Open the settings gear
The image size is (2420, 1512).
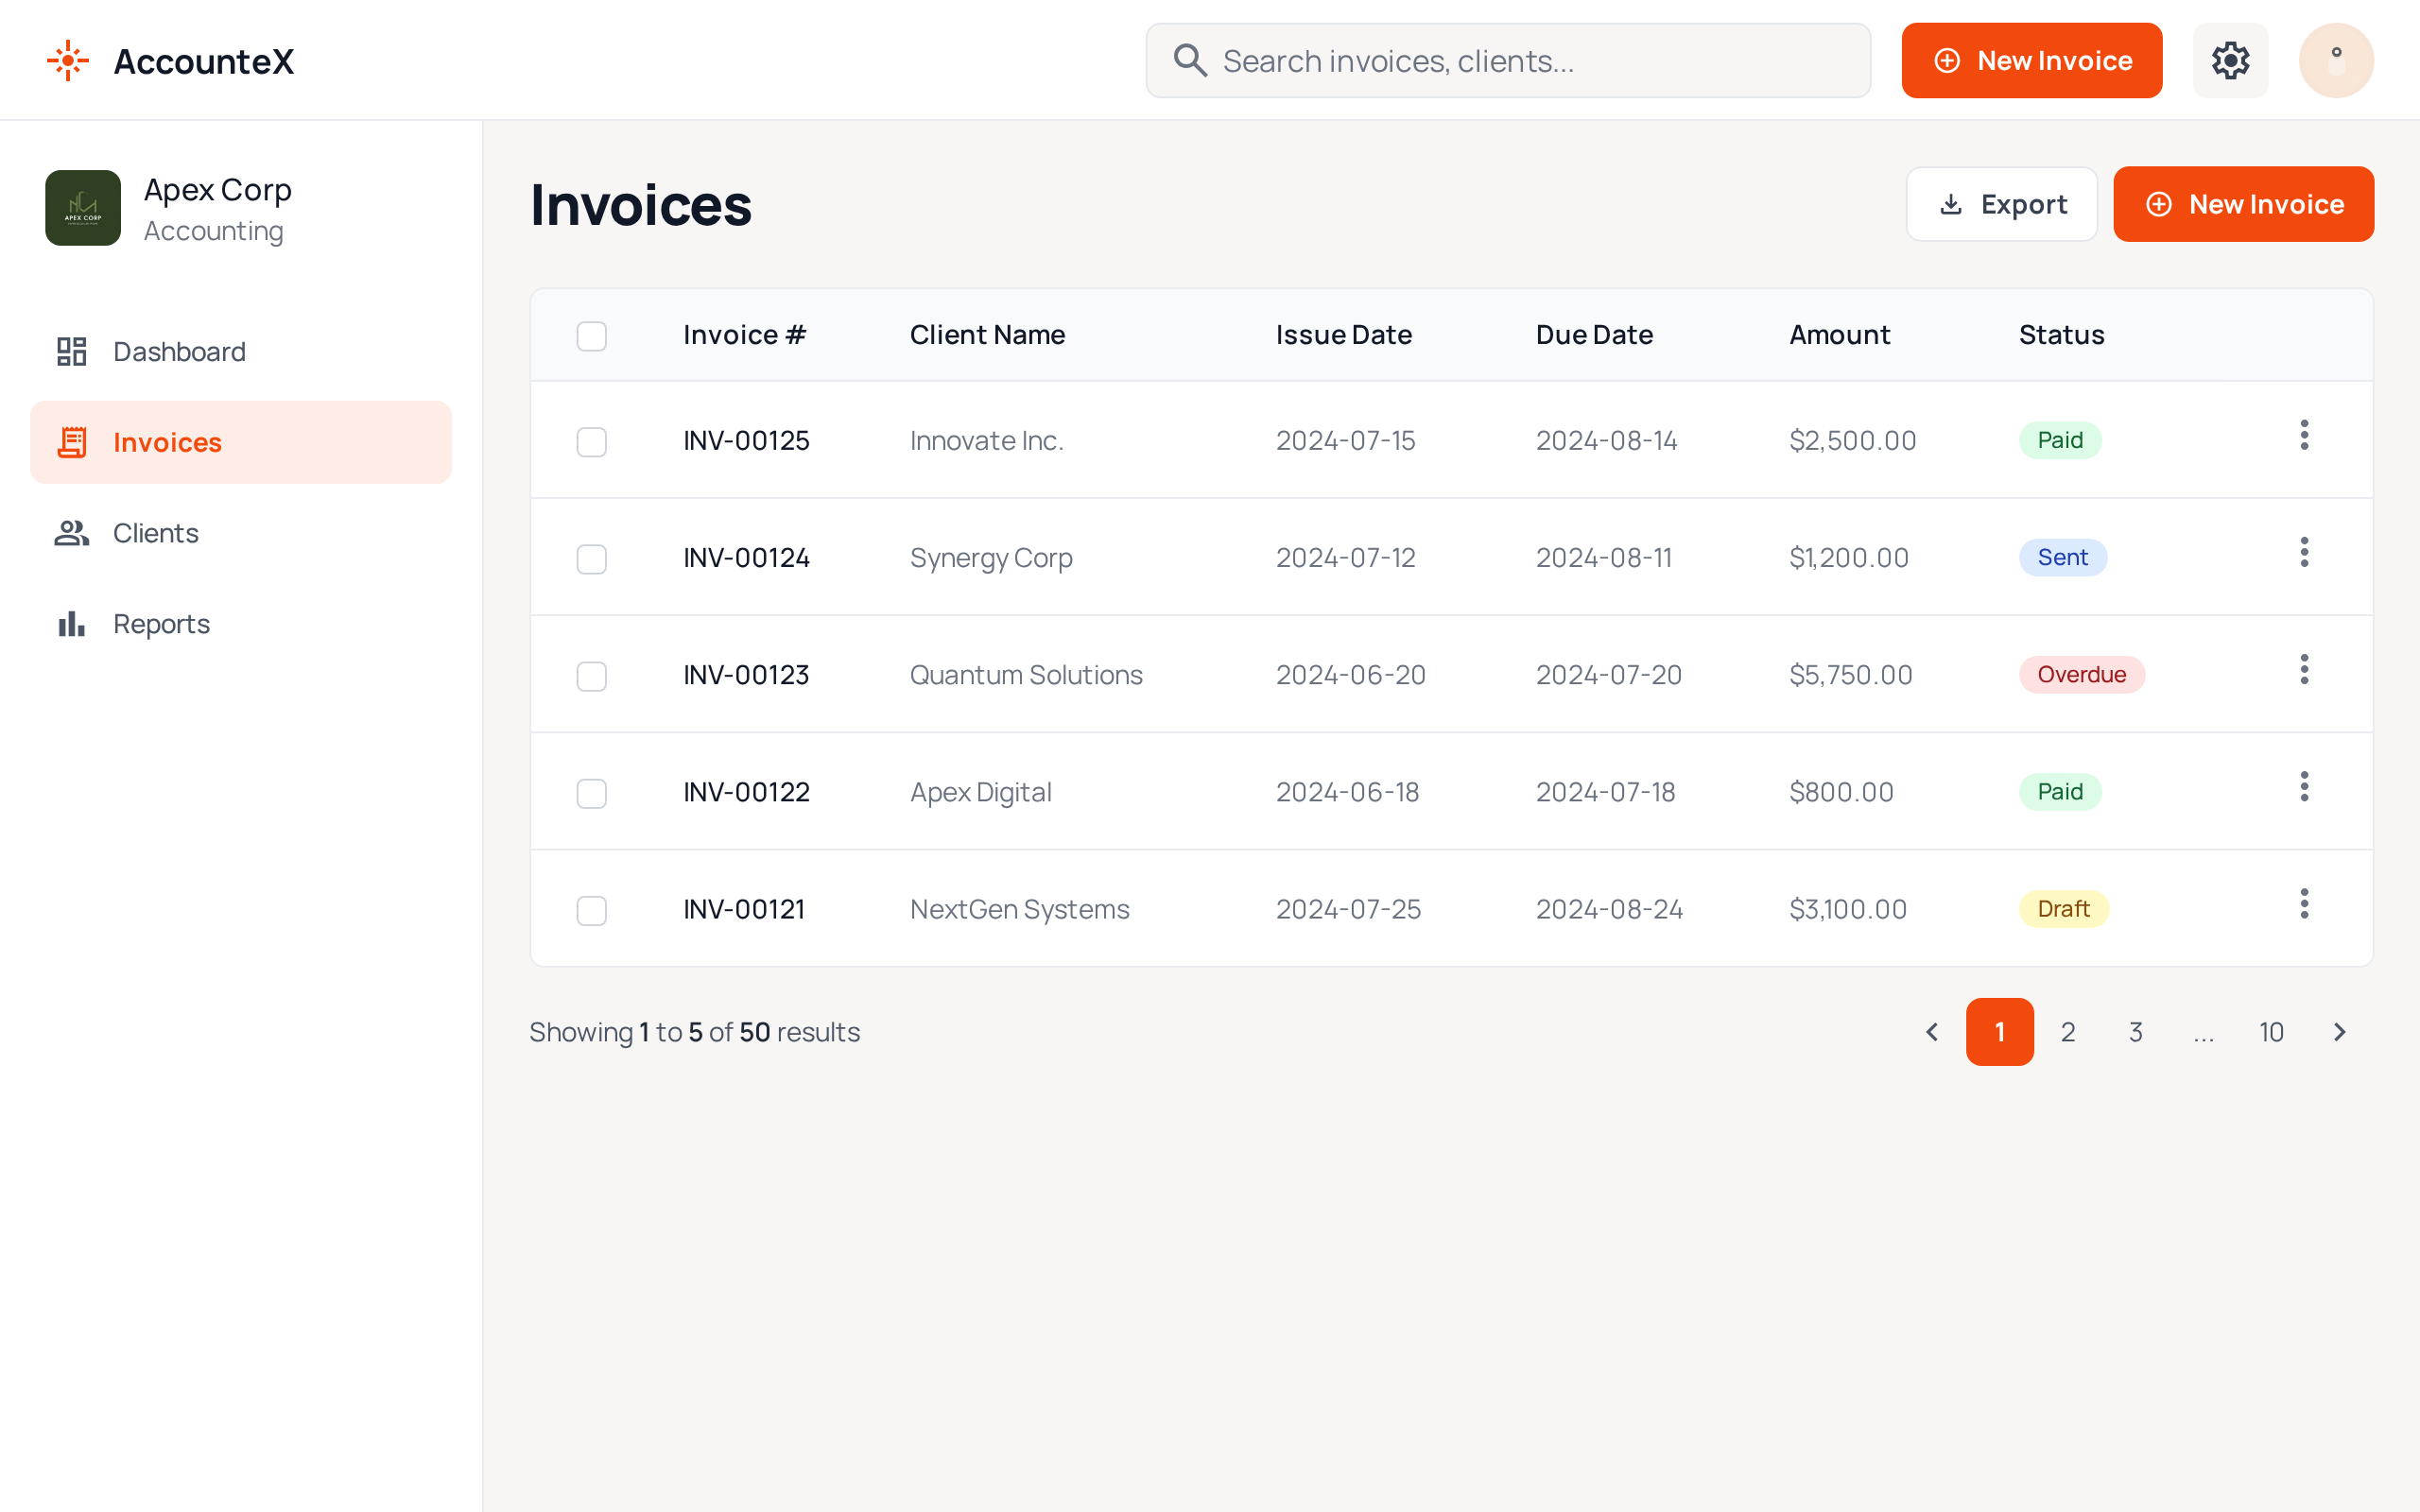(2230, 60)
